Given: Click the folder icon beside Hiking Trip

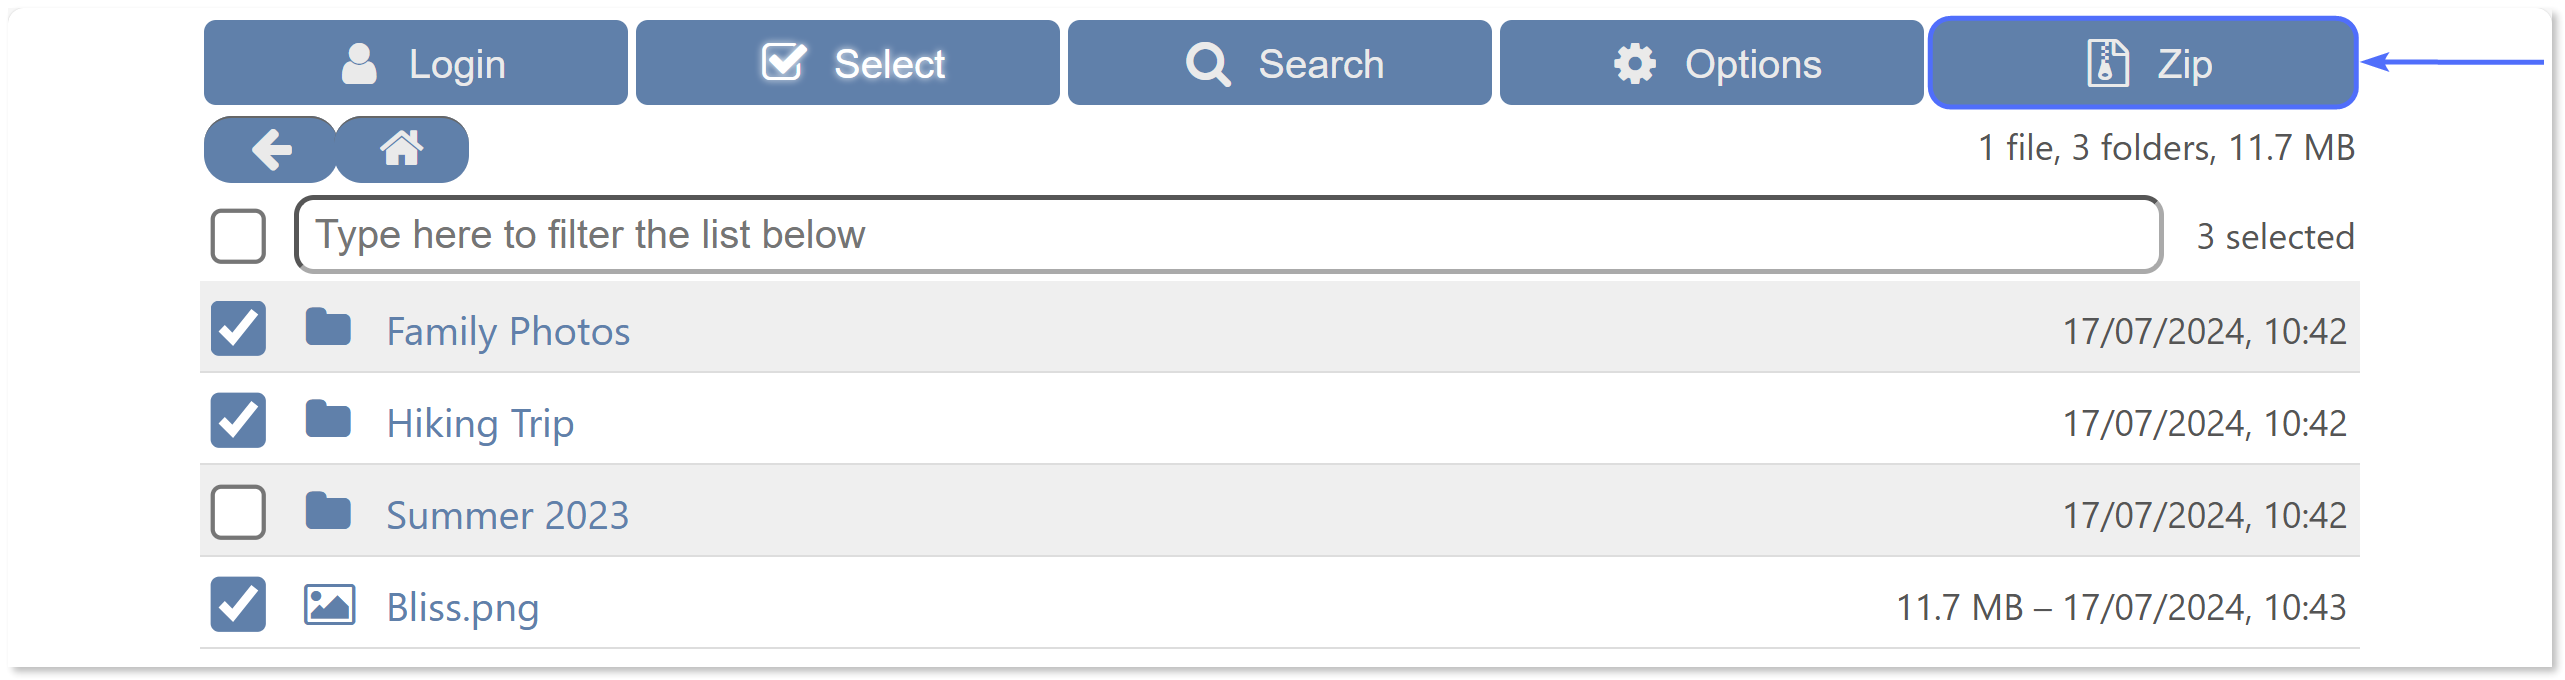Looking at the screenshot, I should (x=329, y=420).
